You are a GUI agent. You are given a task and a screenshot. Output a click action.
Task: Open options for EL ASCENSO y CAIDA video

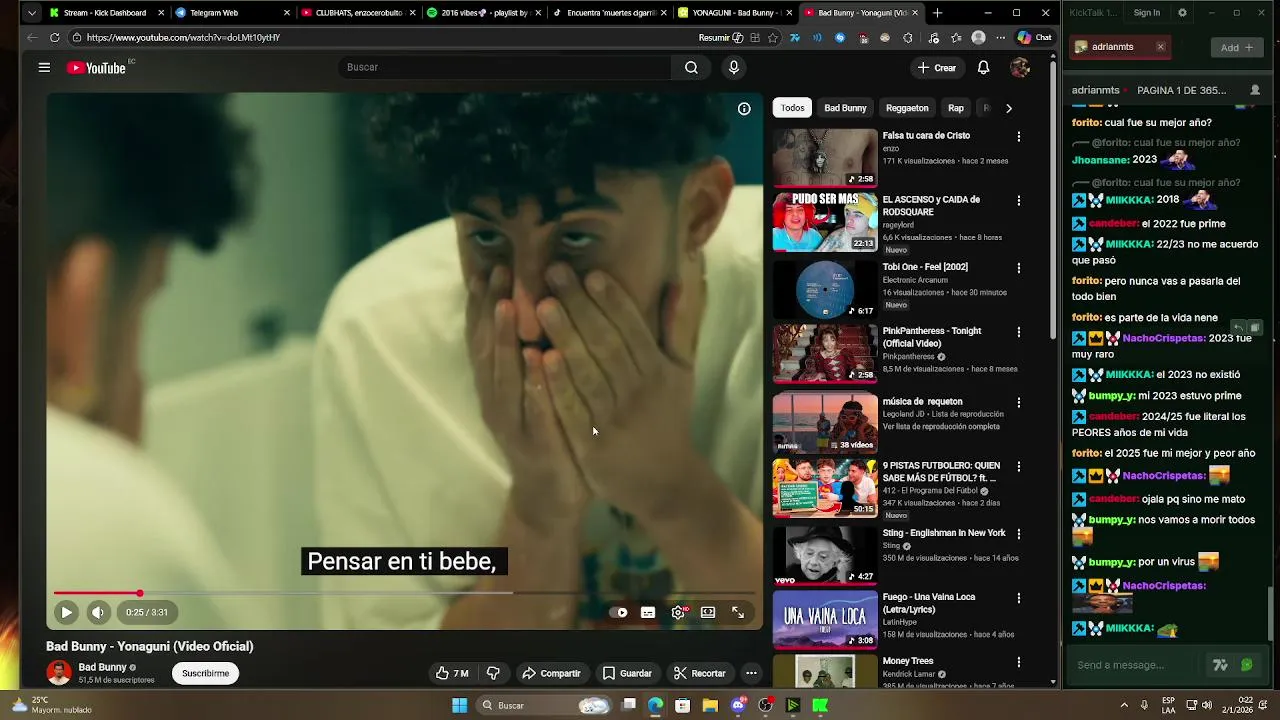(x=1019, y=200)
